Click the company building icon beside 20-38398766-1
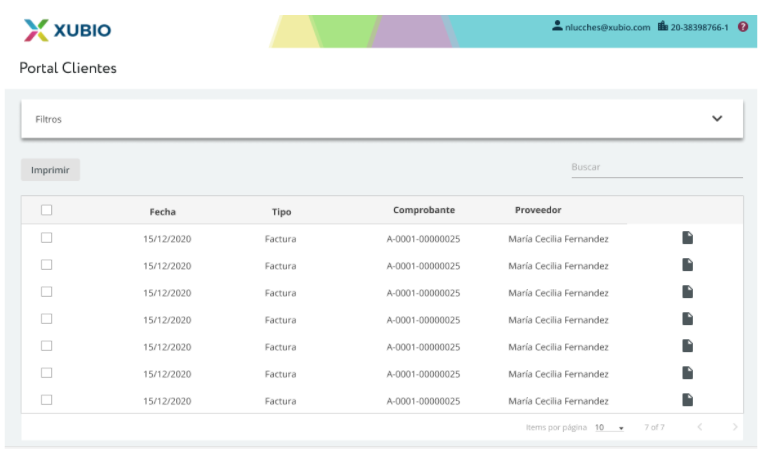The height and width of the screenshot is (449, 758). click(x=663, y=26)
